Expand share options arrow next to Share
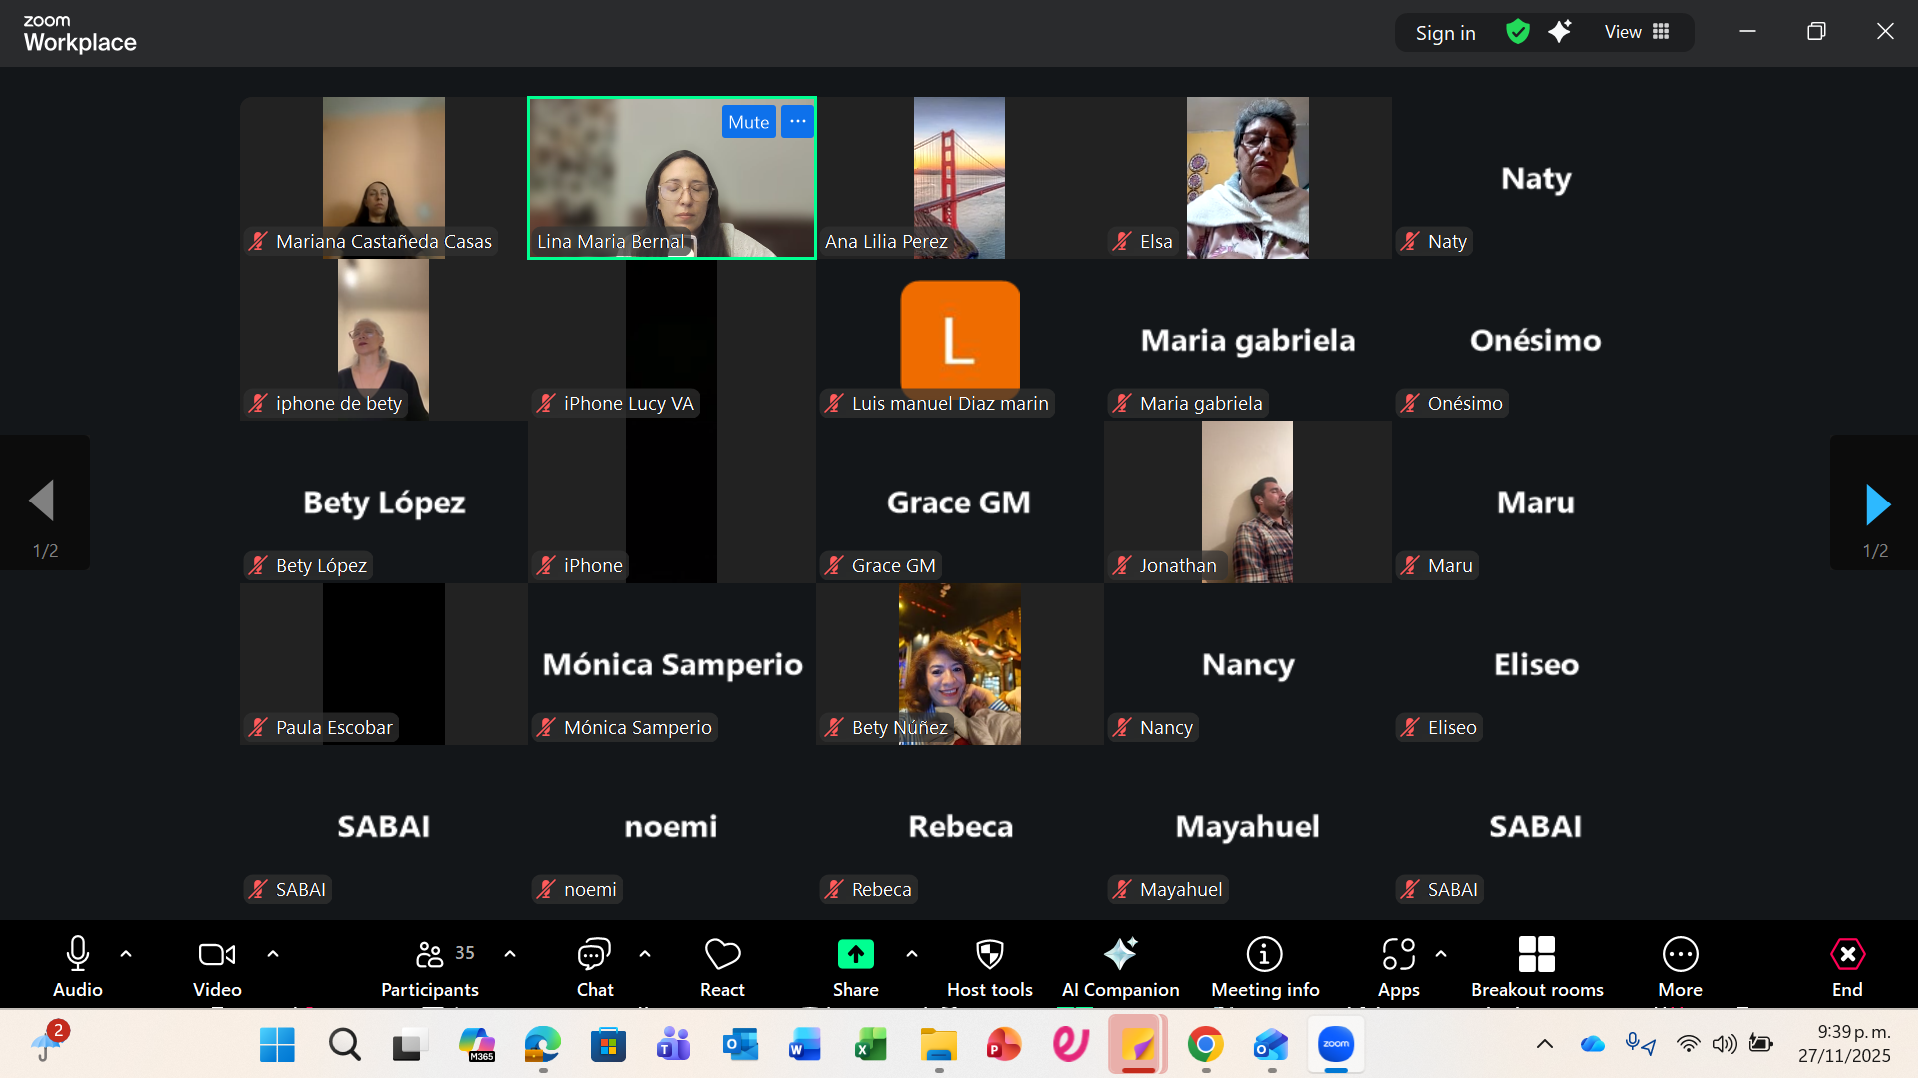Image resolution: width=1918 pixels, height=1078 pixels. 912,954
